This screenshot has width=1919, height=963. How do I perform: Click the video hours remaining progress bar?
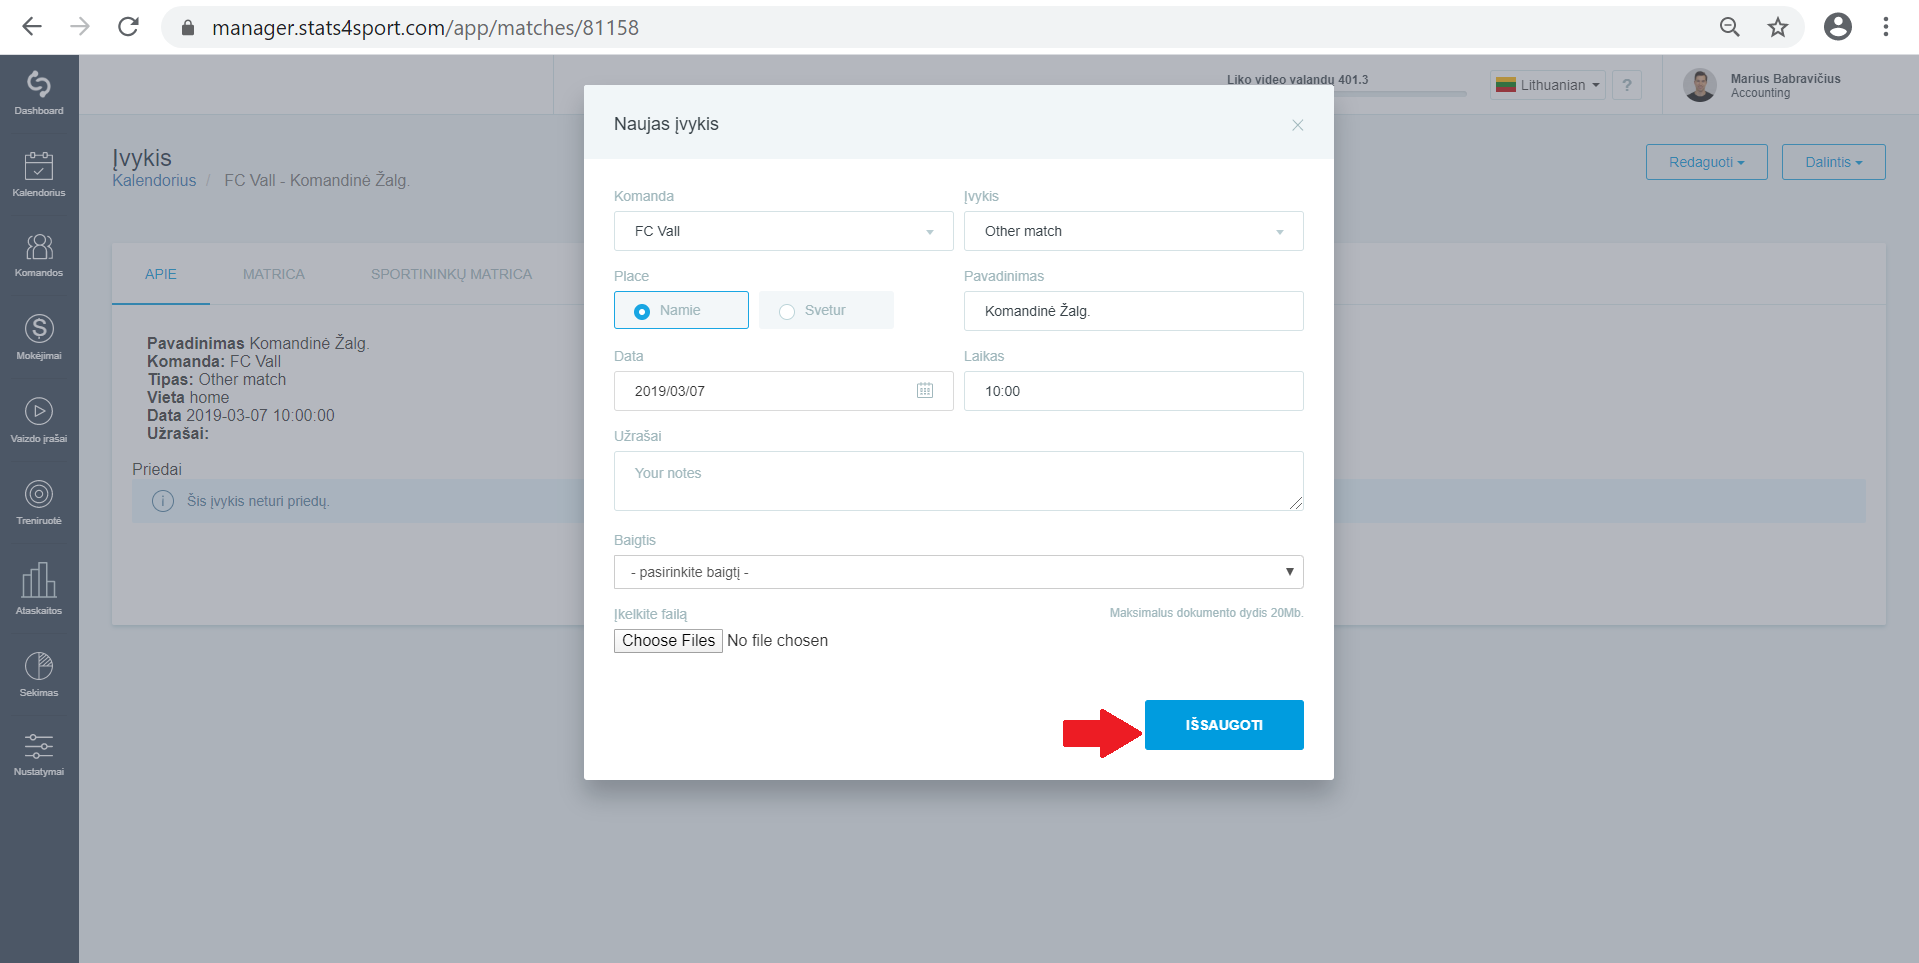(x=1347, y=94)
